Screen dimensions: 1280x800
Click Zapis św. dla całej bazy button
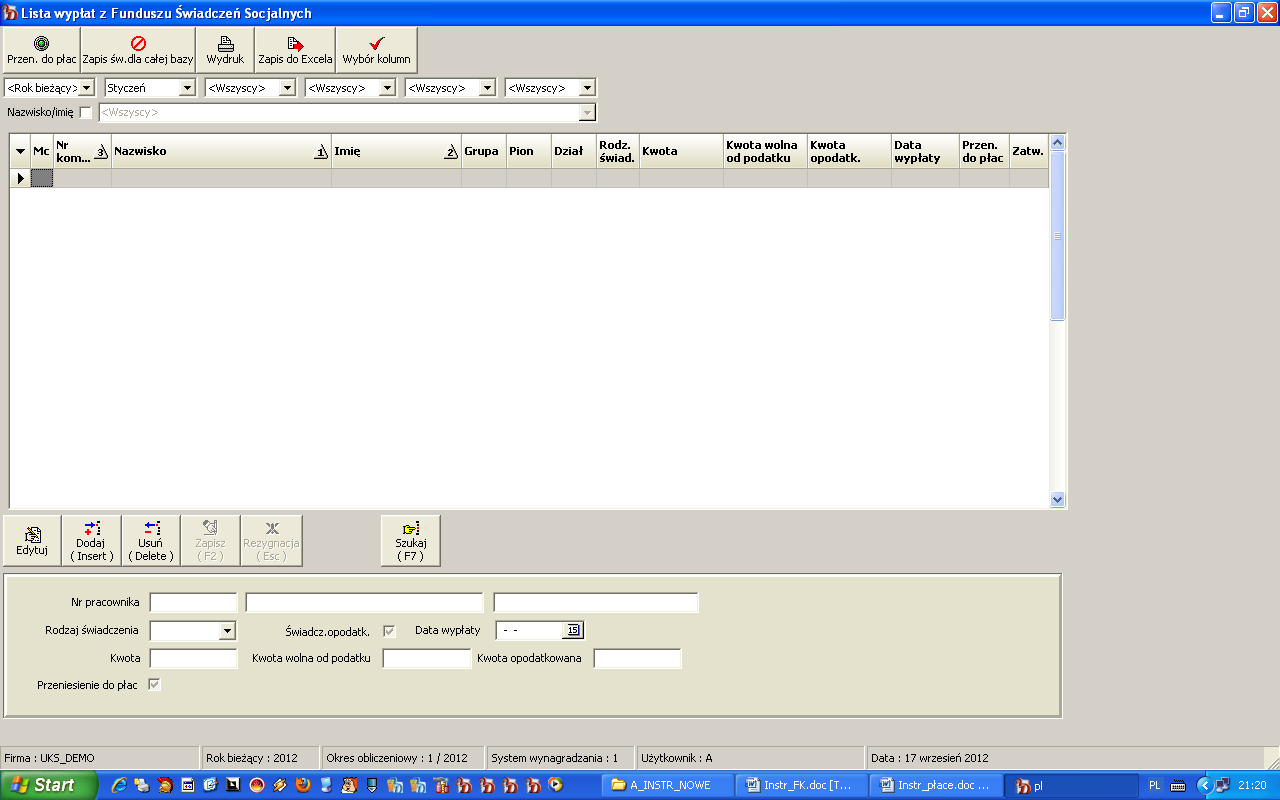[x=138, y=50]
